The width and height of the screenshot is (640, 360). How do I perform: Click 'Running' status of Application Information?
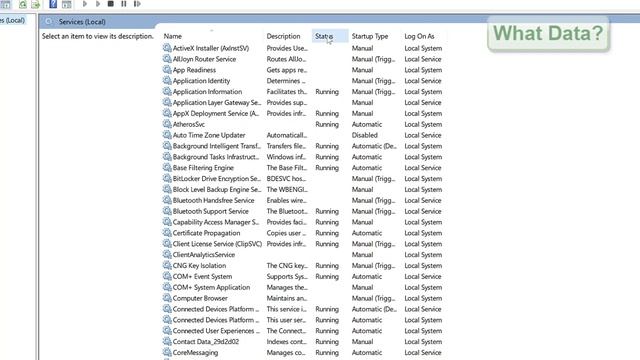coord(327,91)
